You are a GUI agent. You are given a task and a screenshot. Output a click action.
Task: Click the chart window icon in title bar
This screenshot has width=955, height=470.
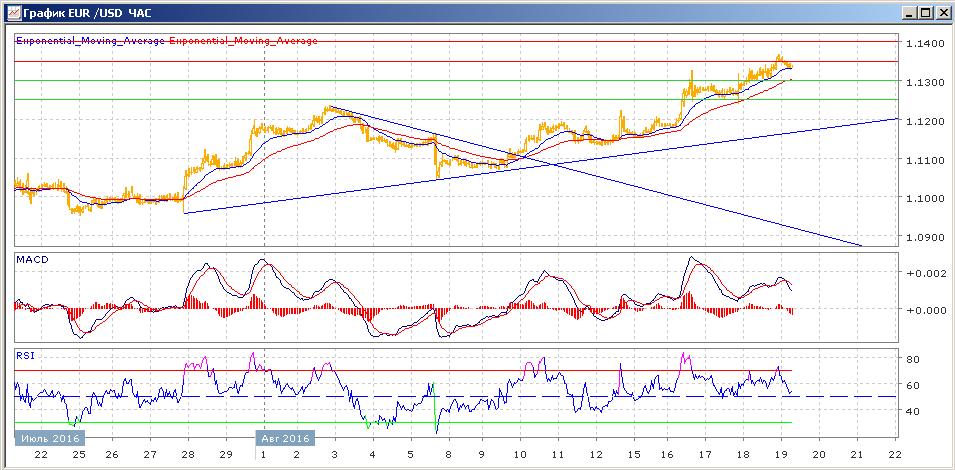click(14, 13)
